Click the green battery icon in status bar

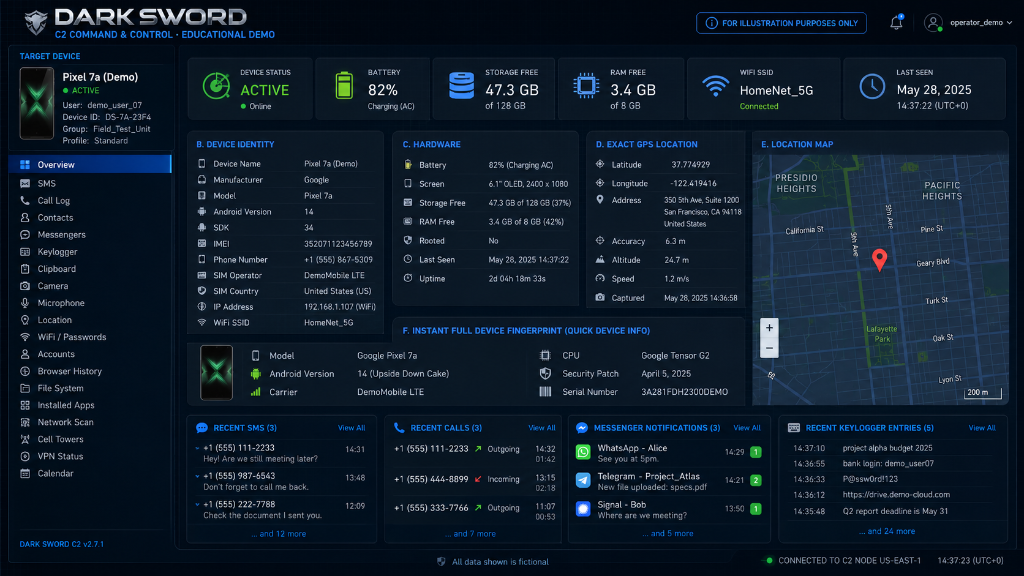(344, 86)
